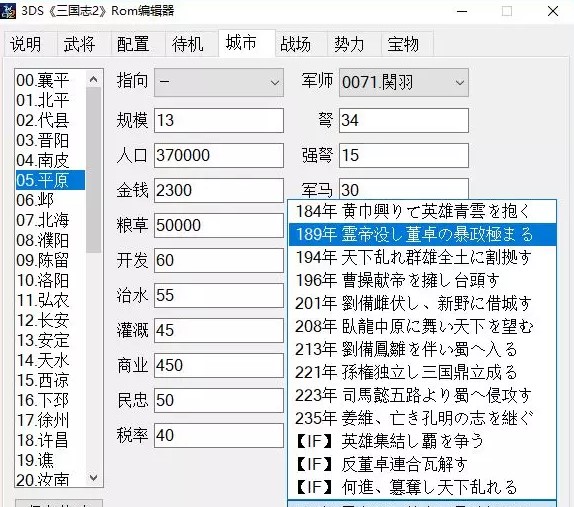Click the 商业 field showing 450
Screen dimensions: 574x507
(219, 365)
